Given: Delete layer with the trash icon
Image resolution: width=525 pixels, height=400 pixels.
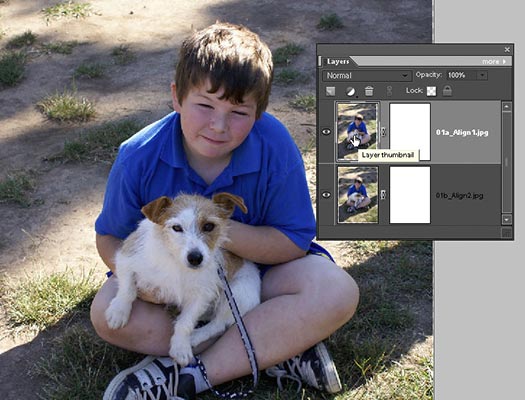Looking at the screenshot, I should (369, 91).
